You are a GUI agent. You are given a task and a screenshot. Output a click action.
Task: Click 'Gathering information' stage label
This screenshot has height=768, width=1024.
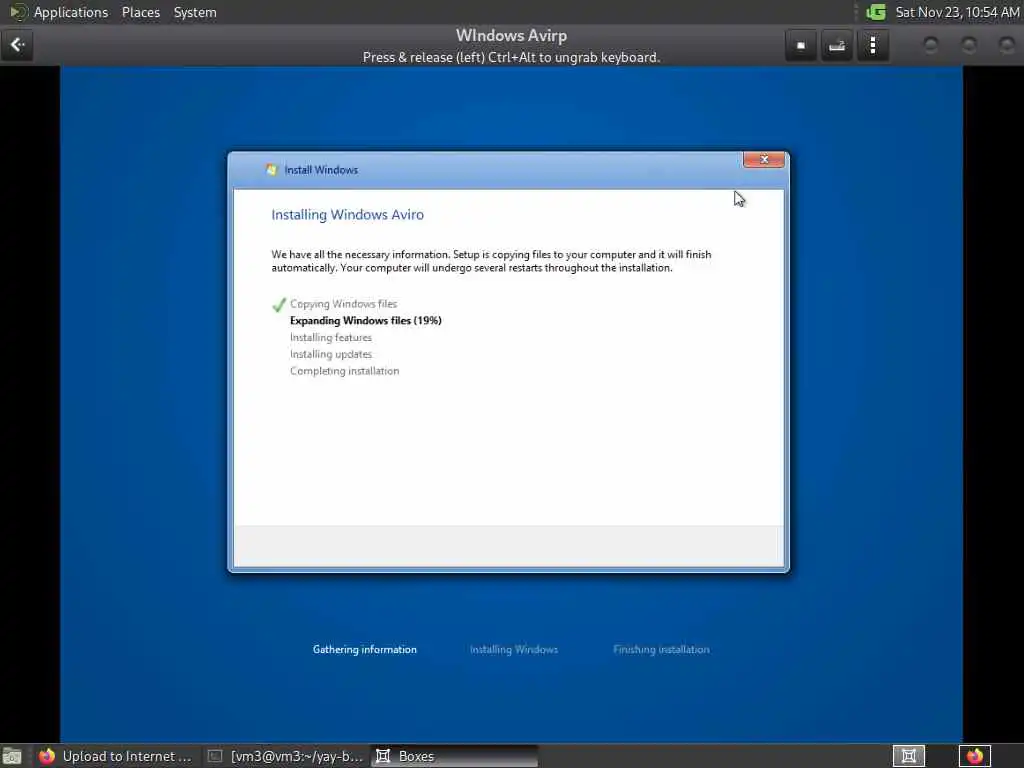pyautogui.click(x=364, y=649)
